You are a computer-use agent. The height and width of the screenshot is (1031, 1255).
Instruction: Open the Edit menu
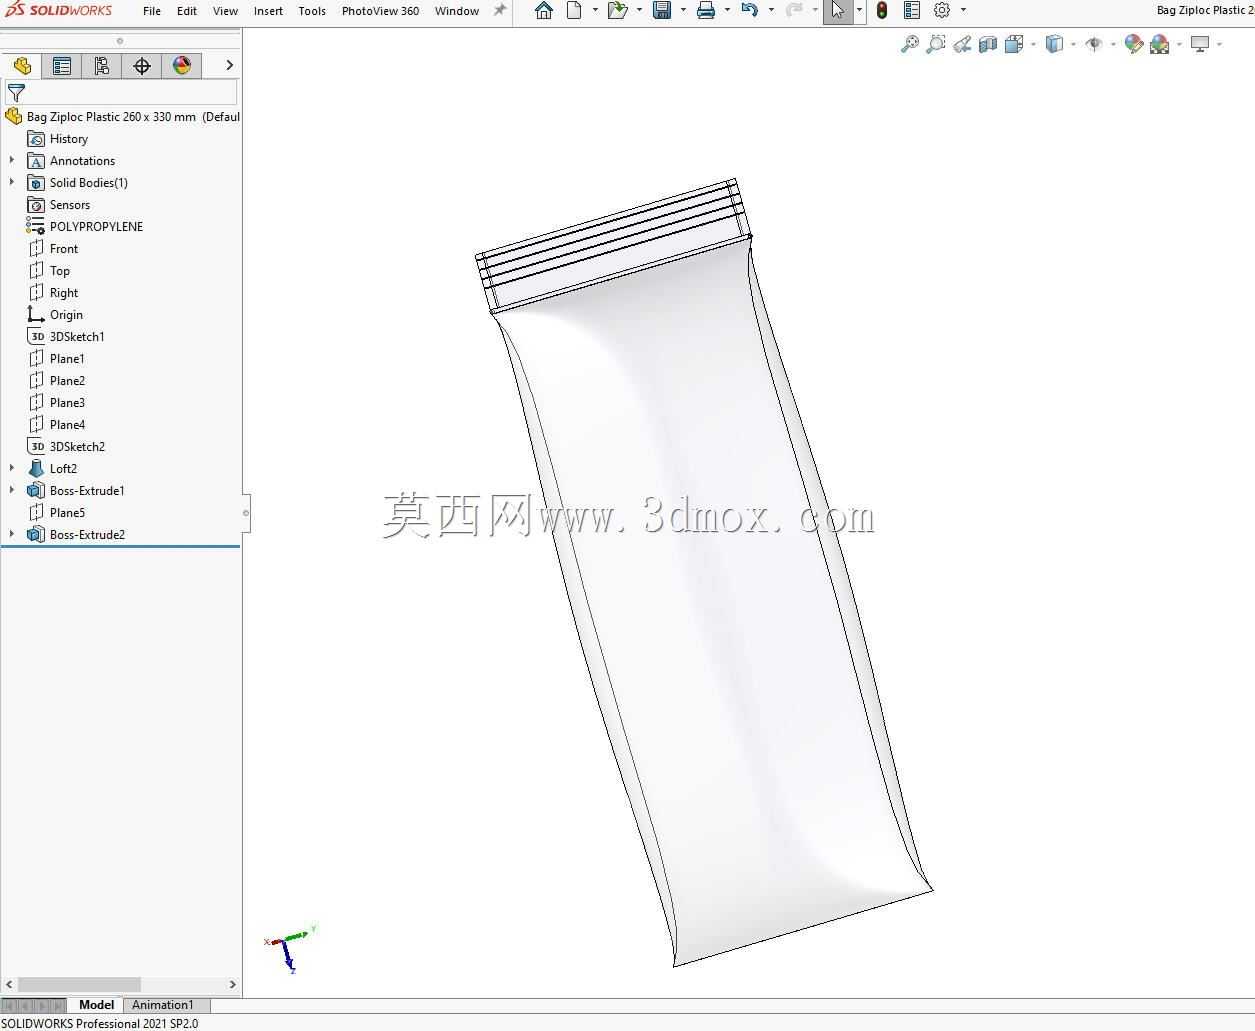coord(187,11)
